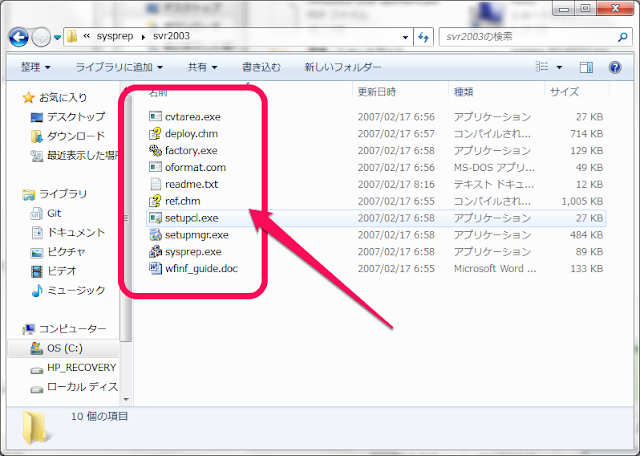This screenshot has width=640, height=456.
Task: Select OS (C:) drive
Action: click(64, 348)
